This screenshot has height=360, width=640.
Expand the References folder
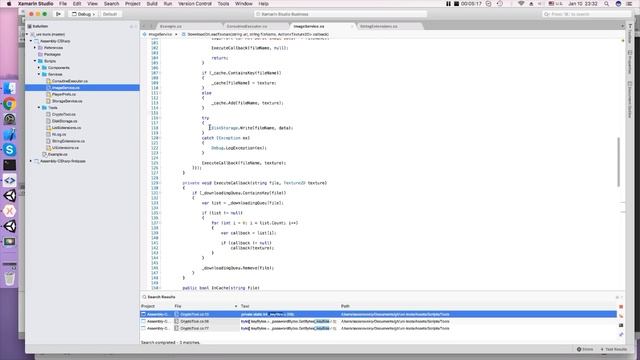tap(35, 48)
